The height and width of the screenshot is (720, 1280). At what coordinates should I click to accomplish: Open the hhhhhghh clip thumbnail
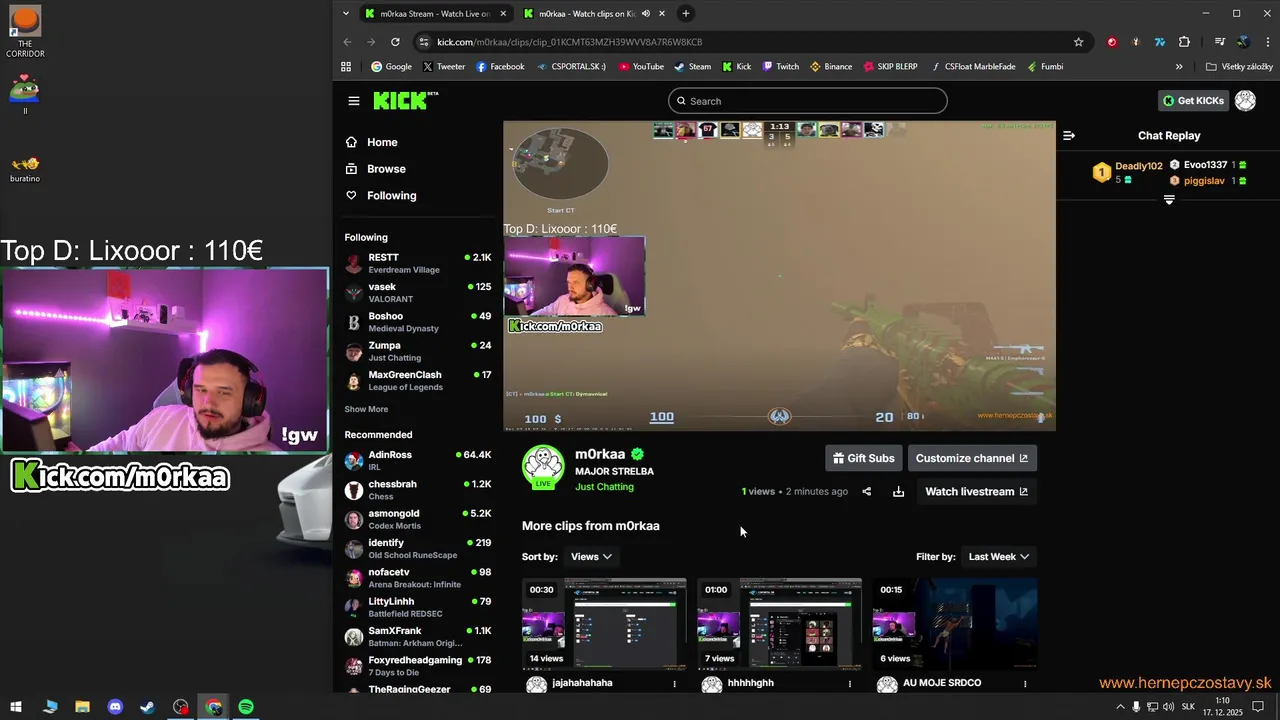[779, 624]
